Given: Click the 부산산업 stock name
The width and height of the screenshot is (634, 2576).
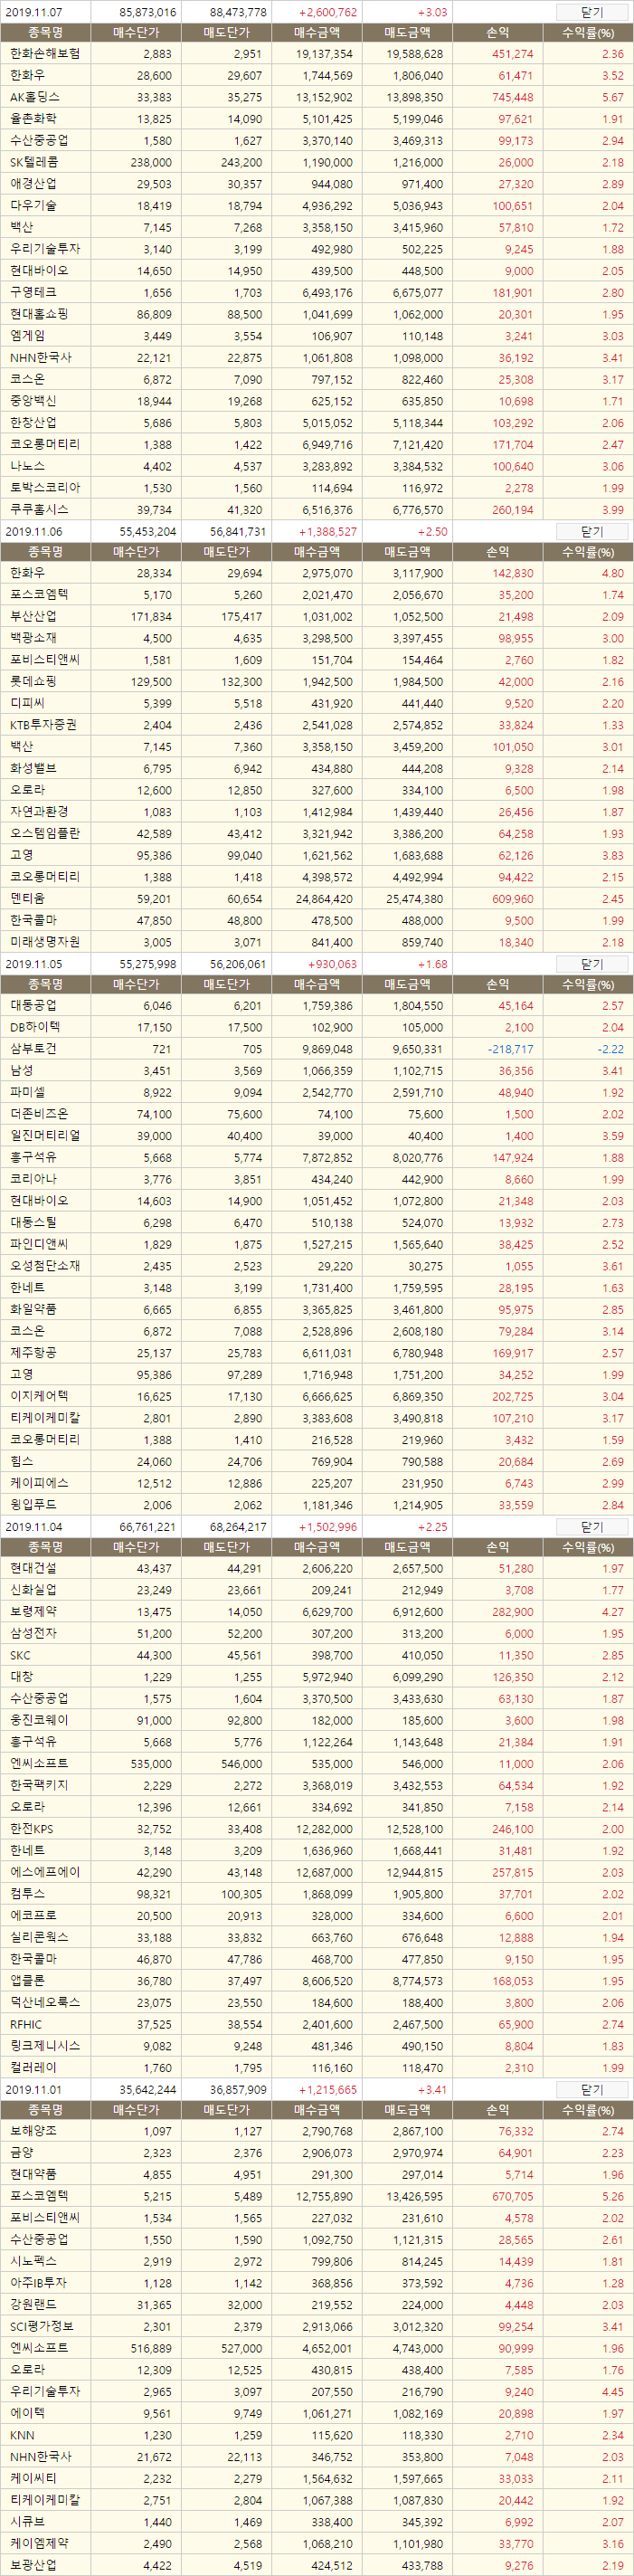Looking at the screenshot, I should coord(33,616).
